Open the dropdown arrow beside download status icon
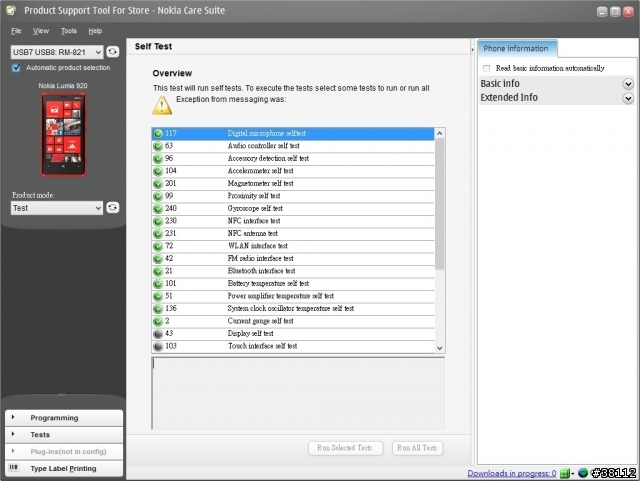Image resolution: width=640 pixels, height=481 pixels. click(573, 474)
